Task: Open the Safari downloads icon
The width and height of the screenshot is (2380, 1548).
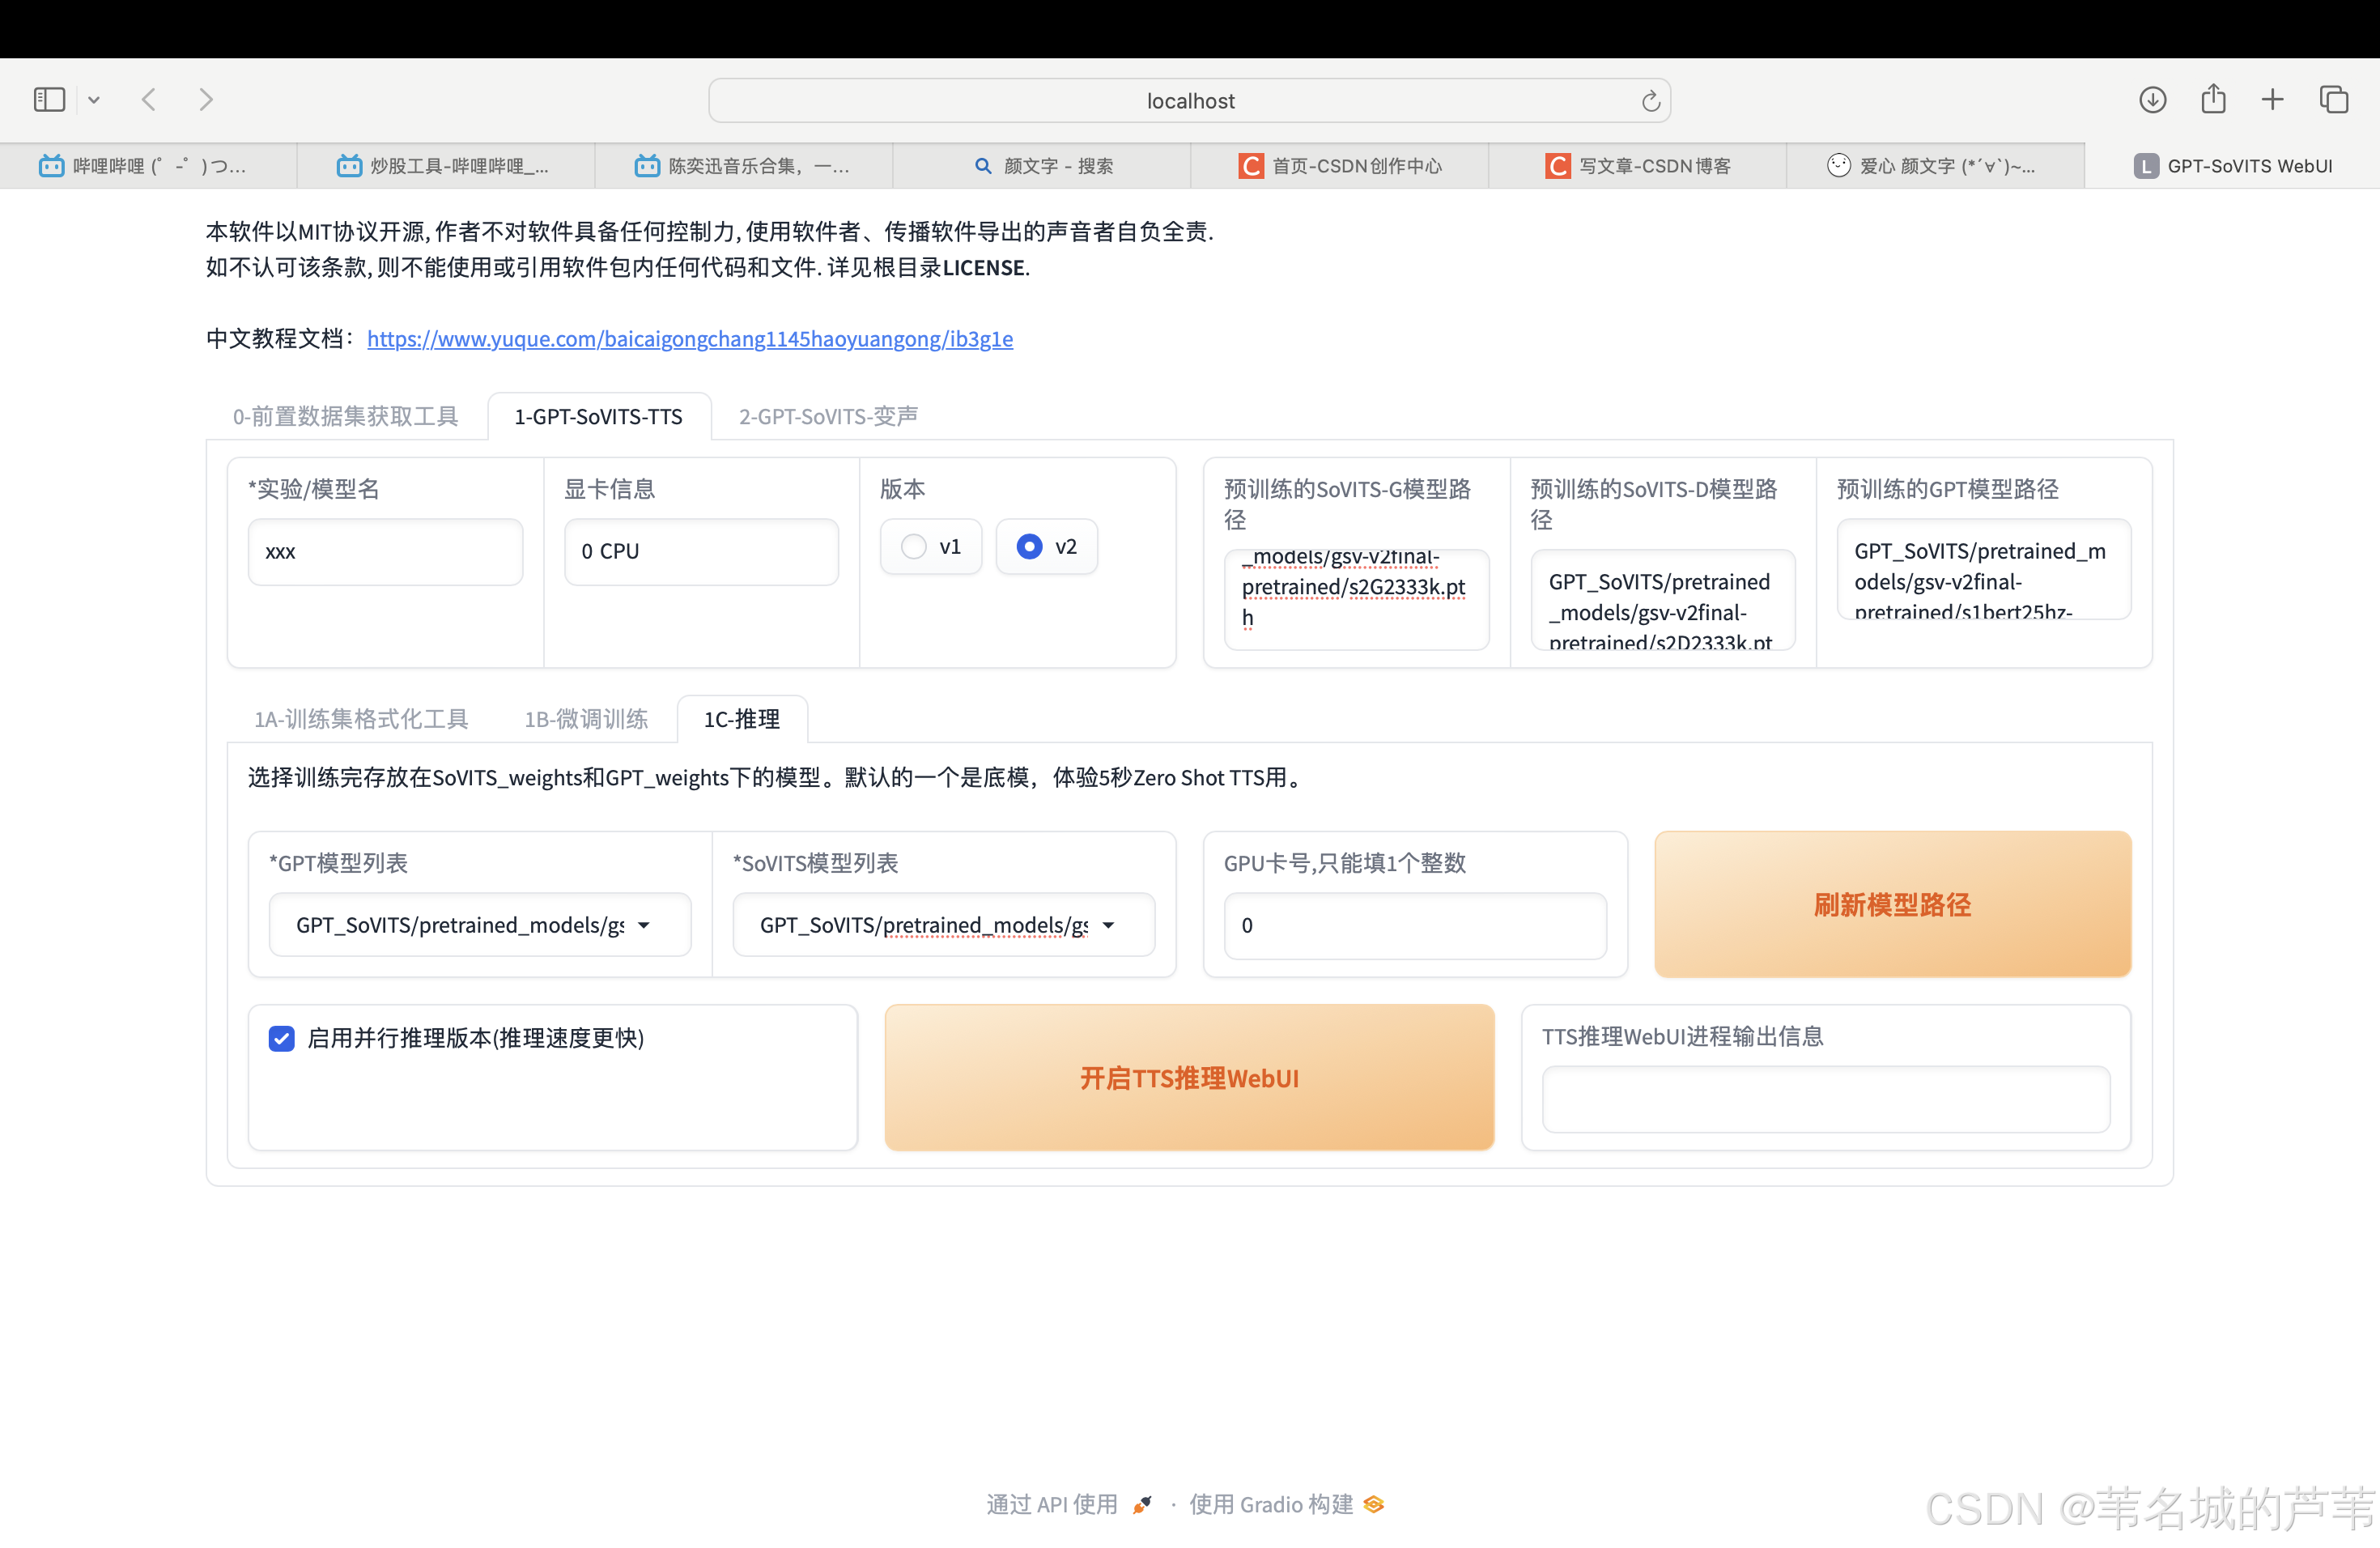Action: point(2152,100)
